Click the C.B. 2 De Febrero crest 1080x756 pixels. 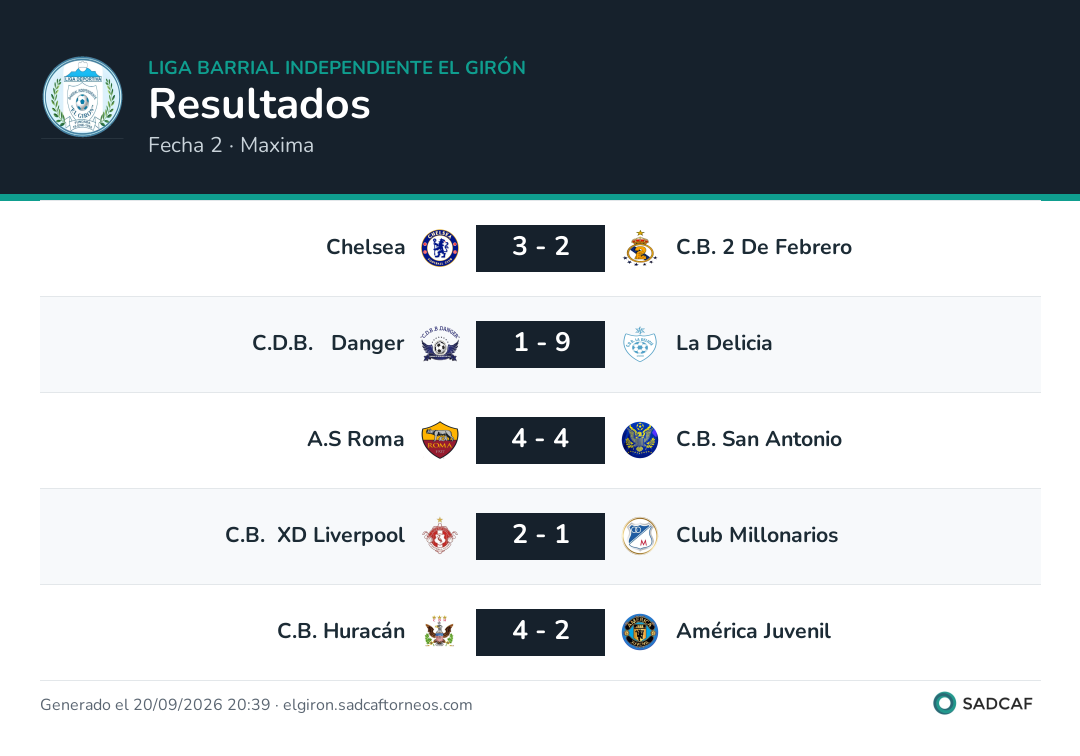tap(640, 248)
